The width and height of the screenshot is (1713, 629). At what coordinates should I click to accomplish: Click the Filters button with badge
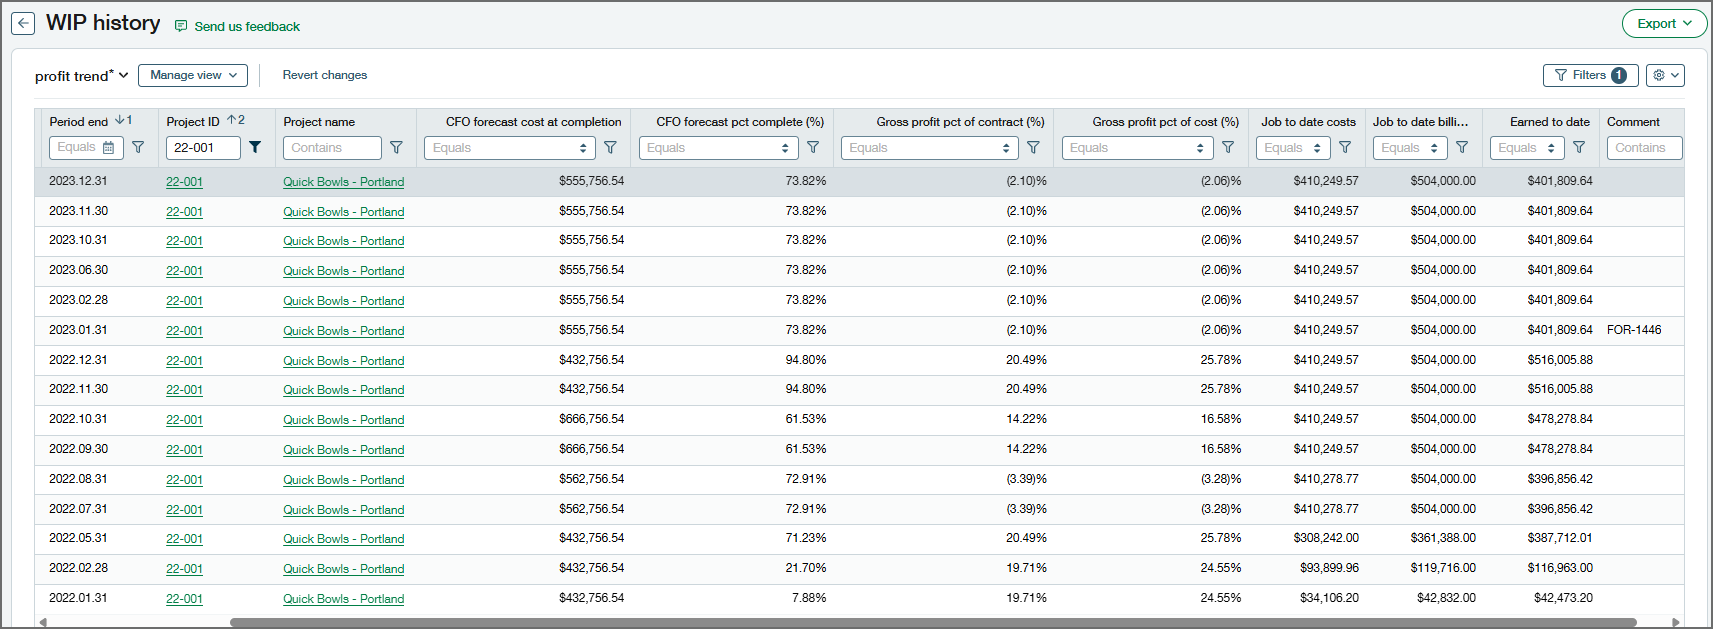(x=1590, y=75)
